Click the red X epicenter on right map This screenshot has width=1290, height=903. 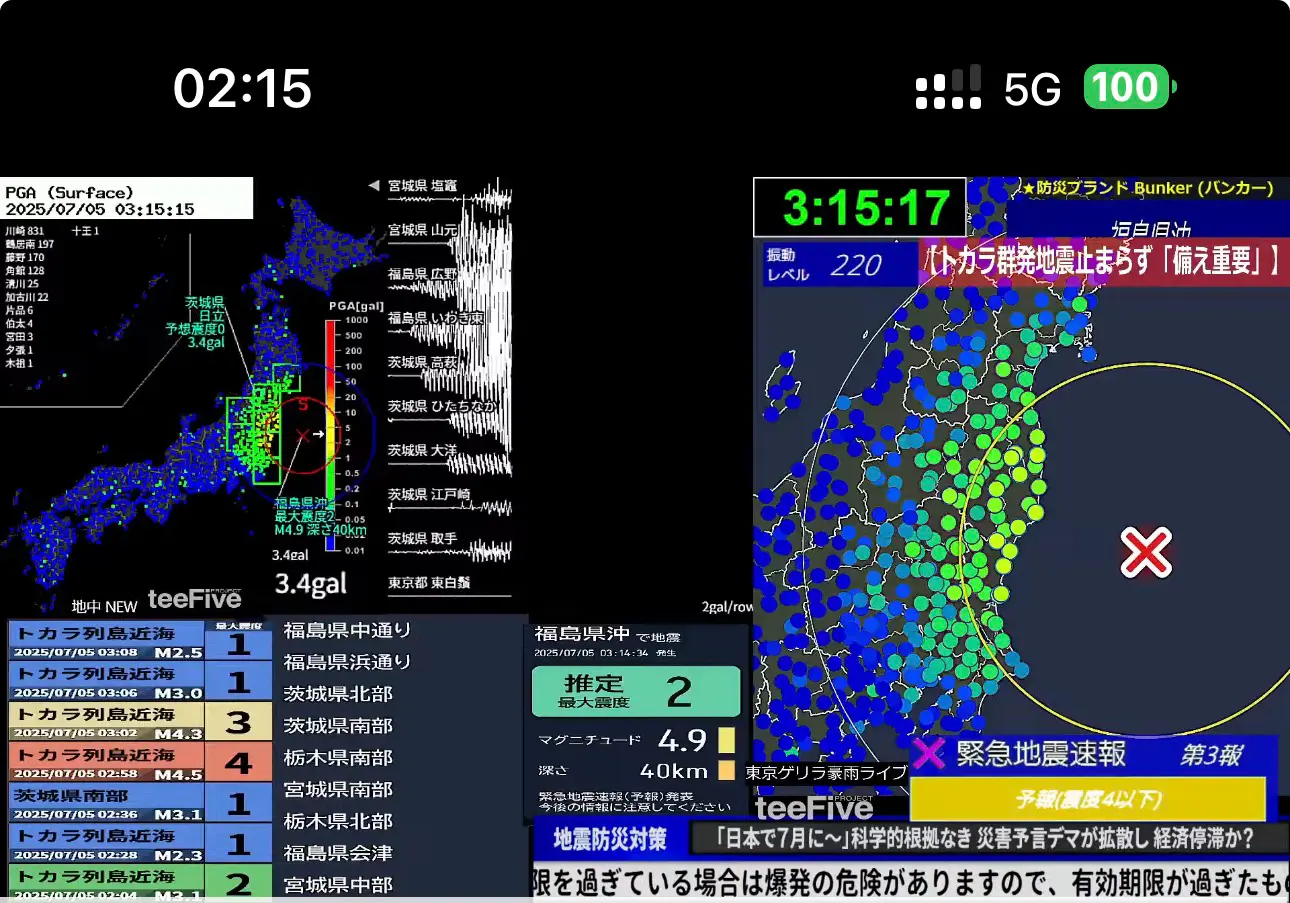[1145, 553]
